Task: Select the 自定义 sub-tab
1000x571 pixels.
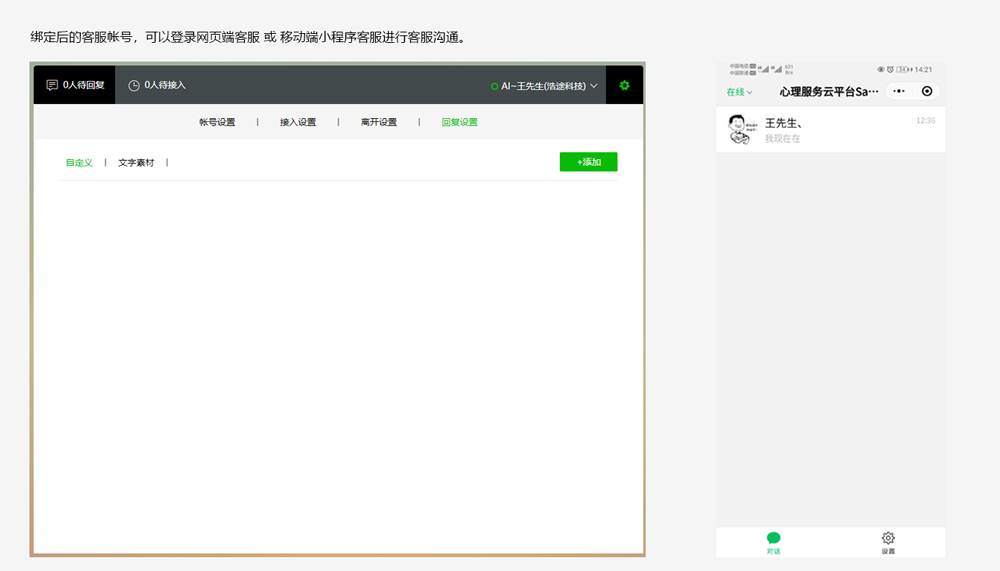Action: 79,163
